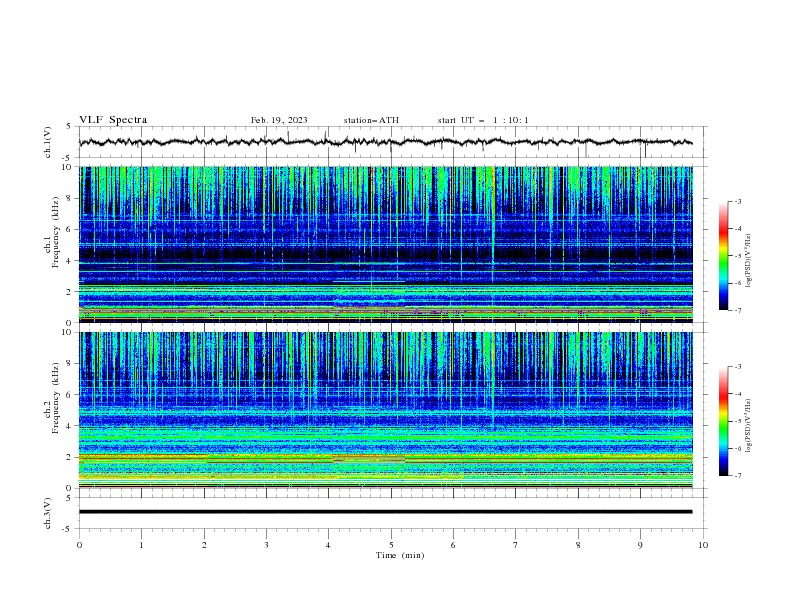Click the log(PSD) label beside ch.2 colorbar
This screenshot has height=612, width=792.
point(749,425)
